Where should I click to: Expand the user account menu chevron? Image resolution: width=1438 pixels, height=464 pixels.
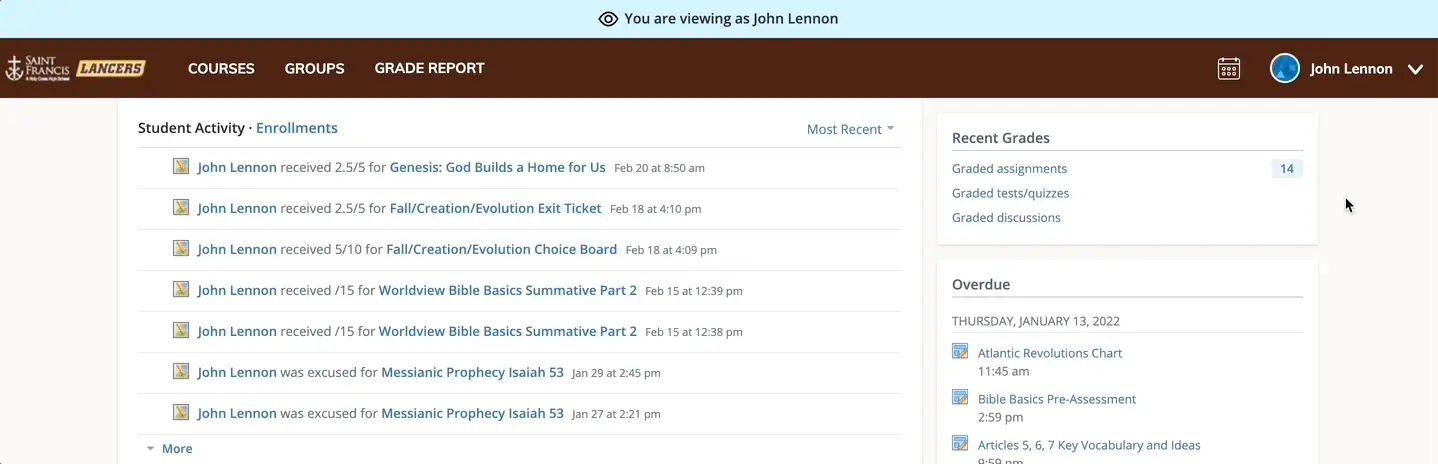pyautogui.click(x=1415, y=69)
